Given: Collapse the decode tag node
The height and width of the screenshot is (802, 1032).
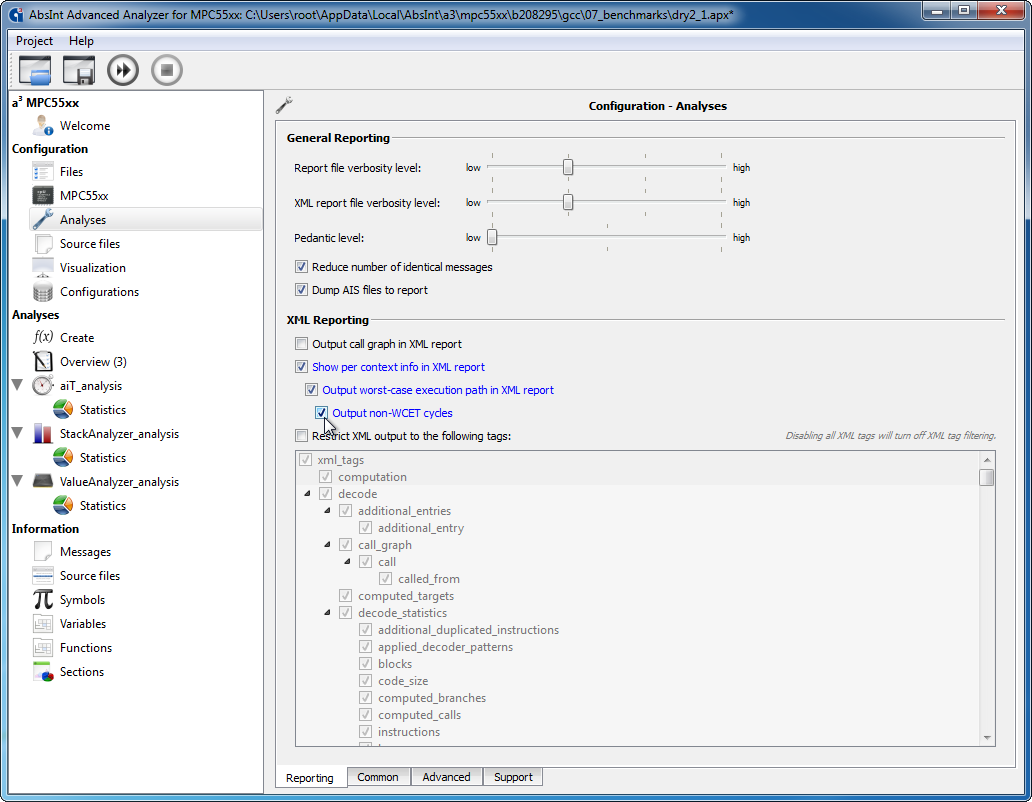Looking at the screenshot, I should pyautogui.click(x=307, y=494).
